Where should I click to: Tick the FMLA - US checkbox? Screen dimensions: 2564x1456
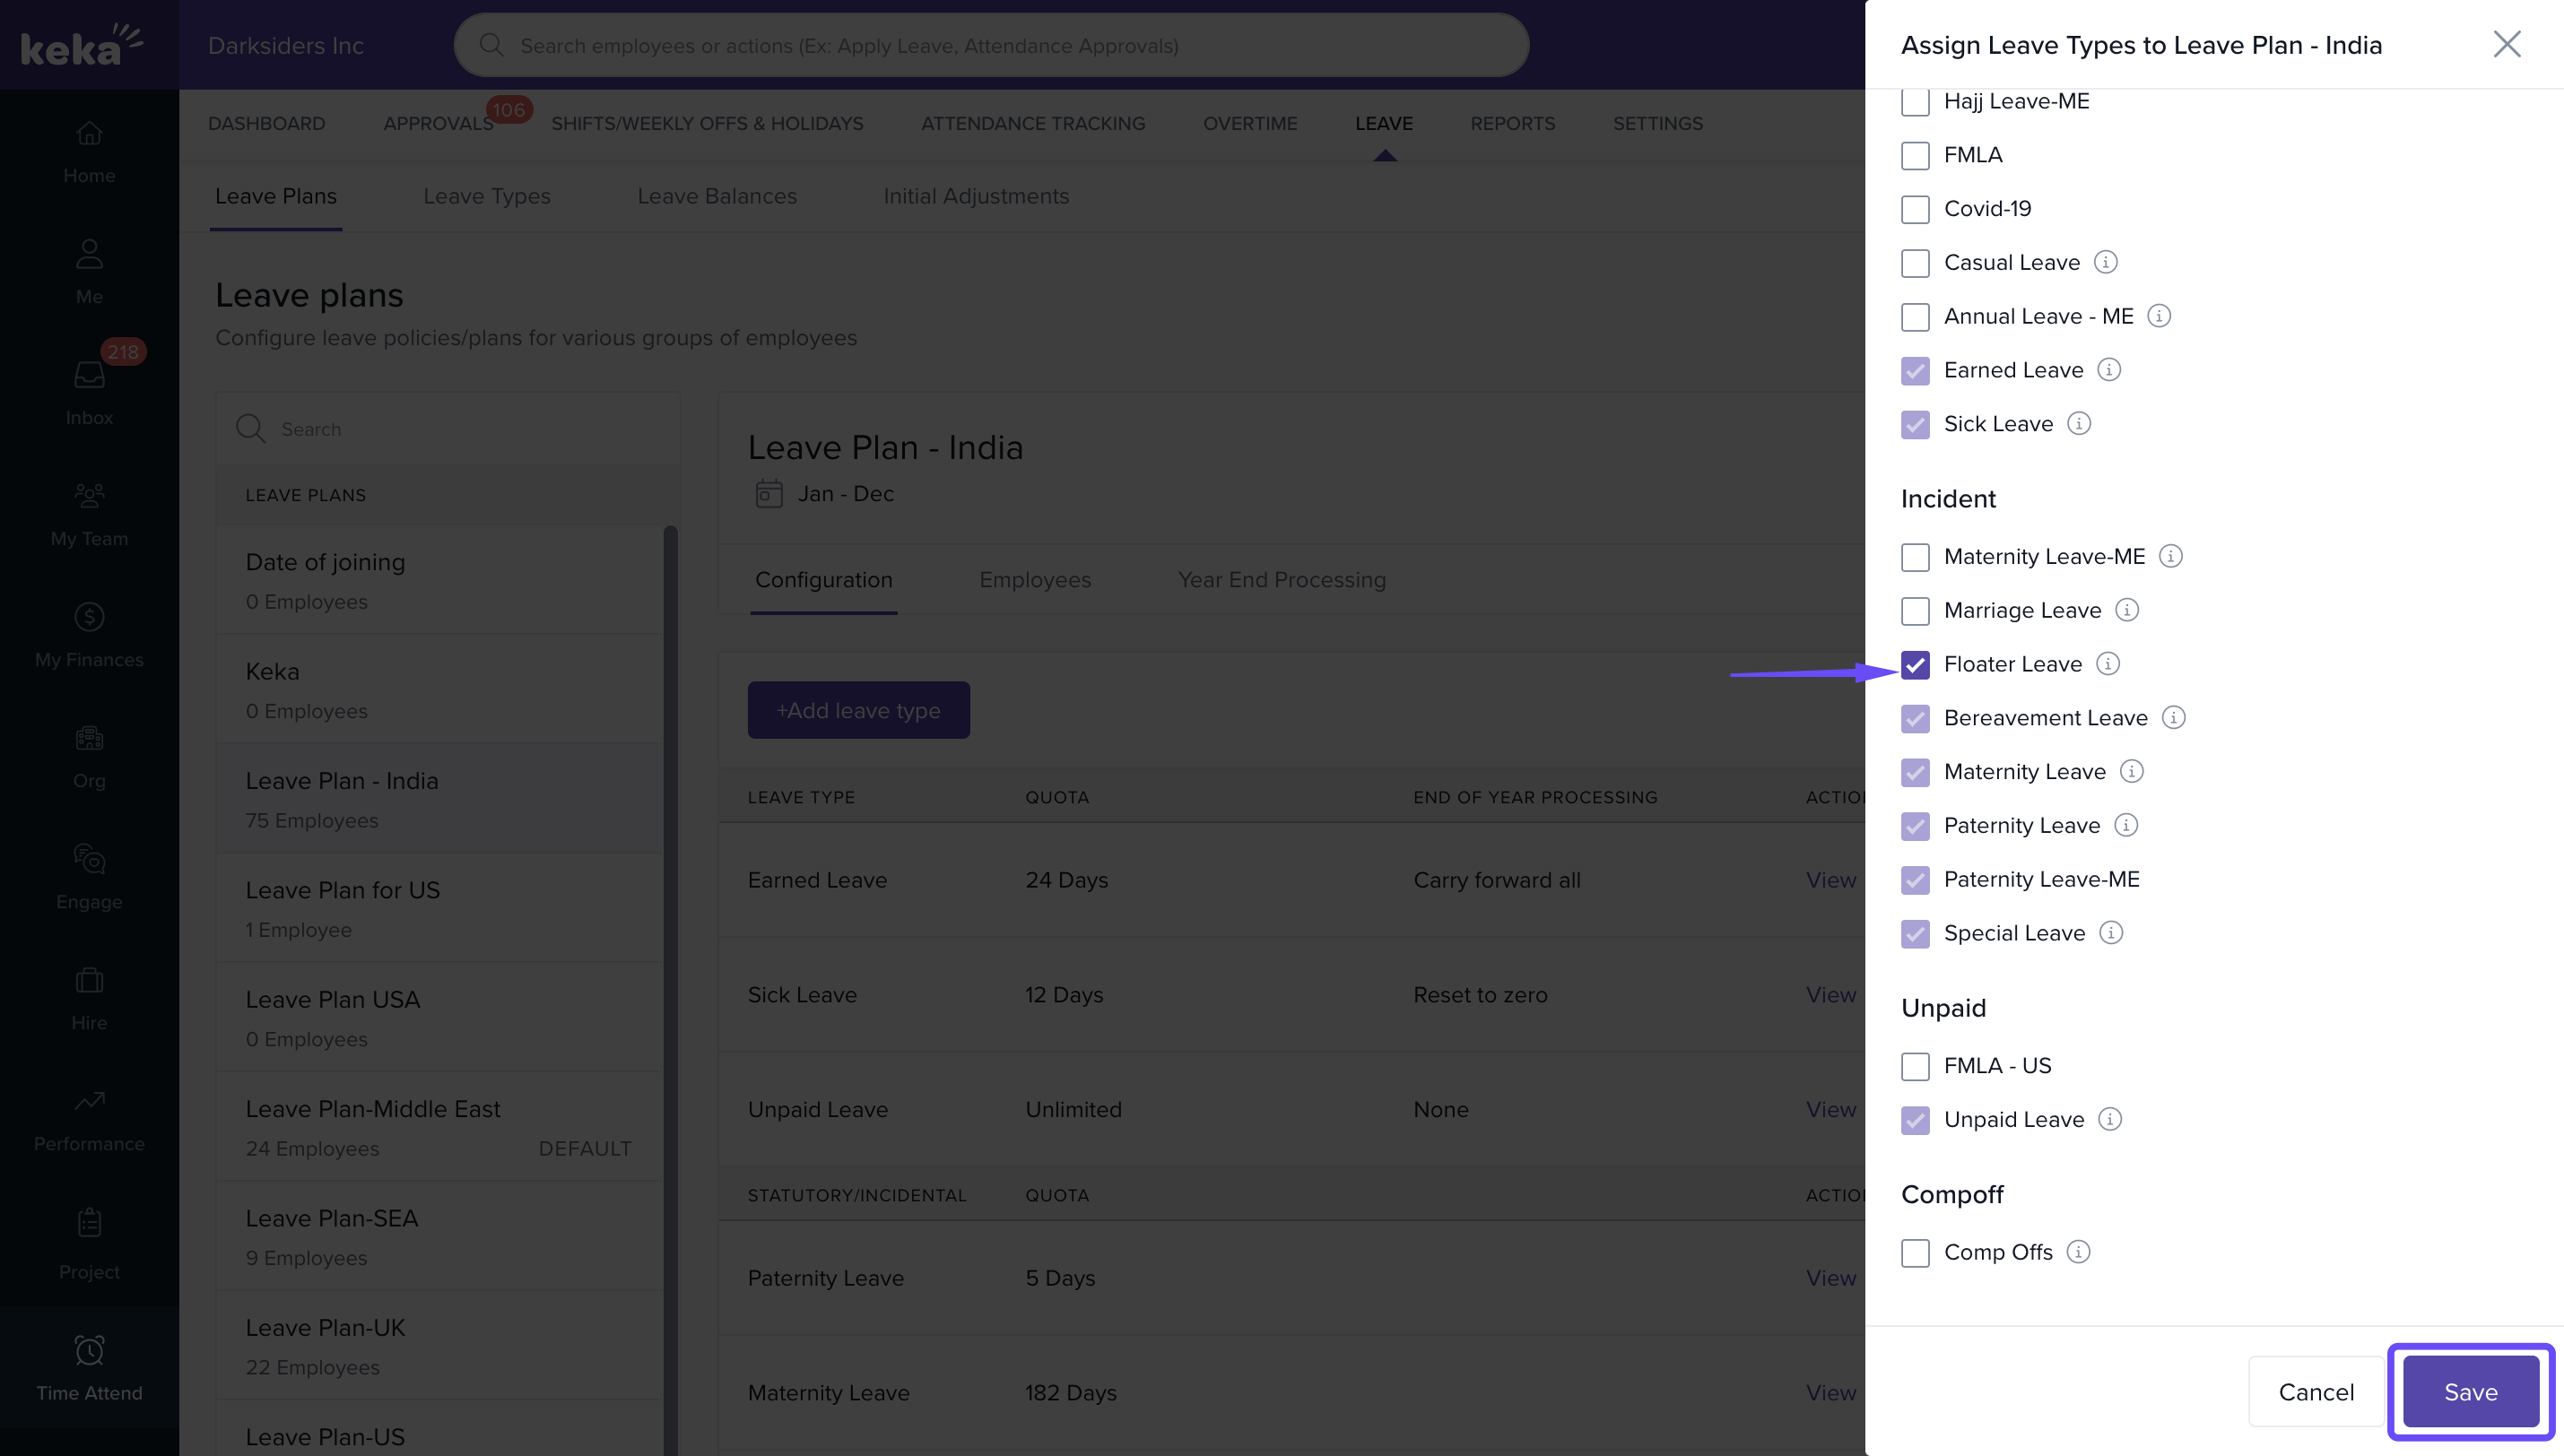[1915, 1066]
